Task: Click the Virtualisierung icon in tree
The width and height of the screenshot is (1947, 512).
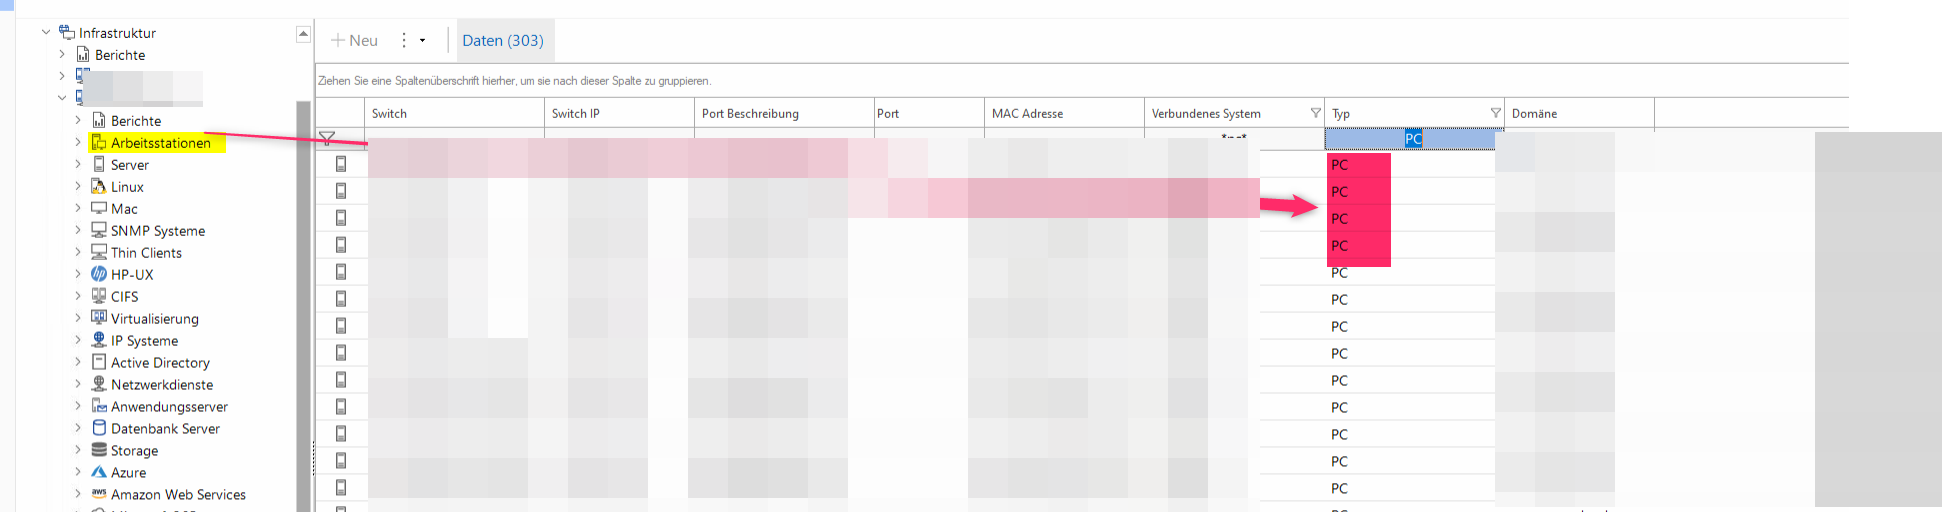Action: pyautogui.click(x=98, y=319)
